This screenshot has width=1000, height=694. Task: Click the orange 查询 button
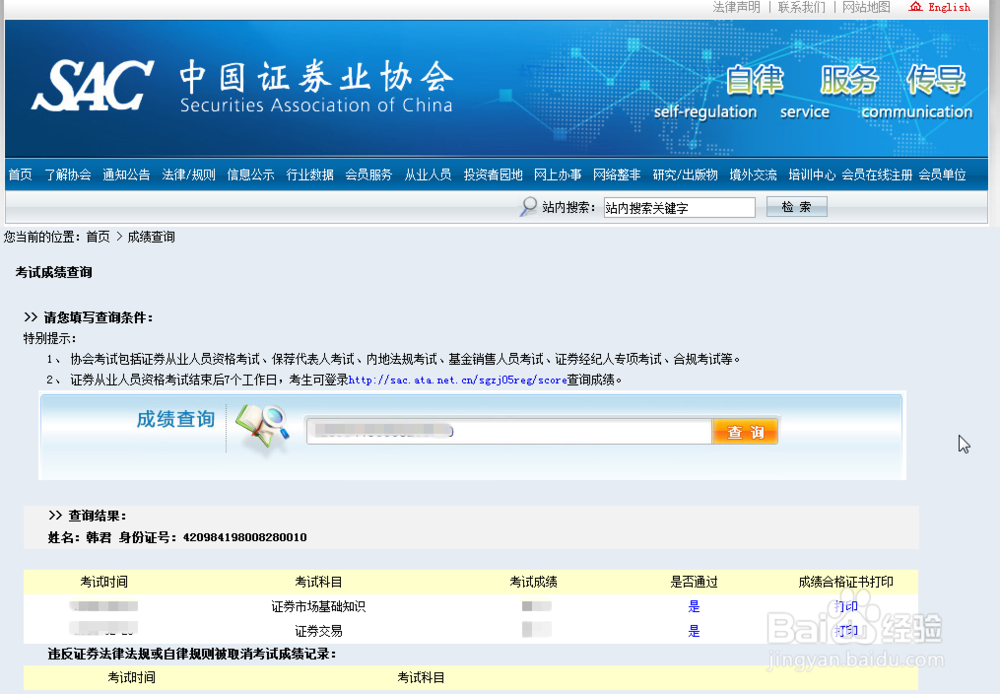tap(745, 430)
